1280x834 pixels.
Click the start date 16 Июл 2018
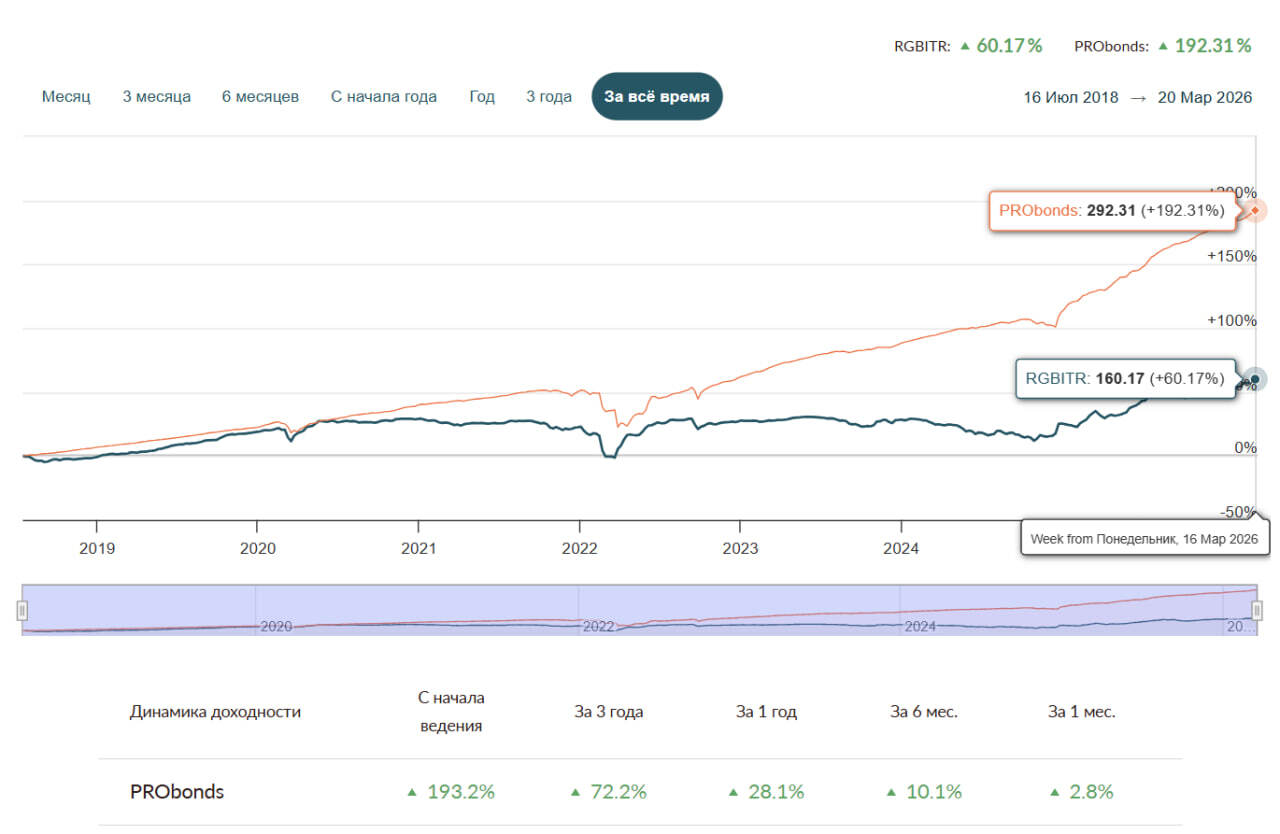click(1071, 97)
